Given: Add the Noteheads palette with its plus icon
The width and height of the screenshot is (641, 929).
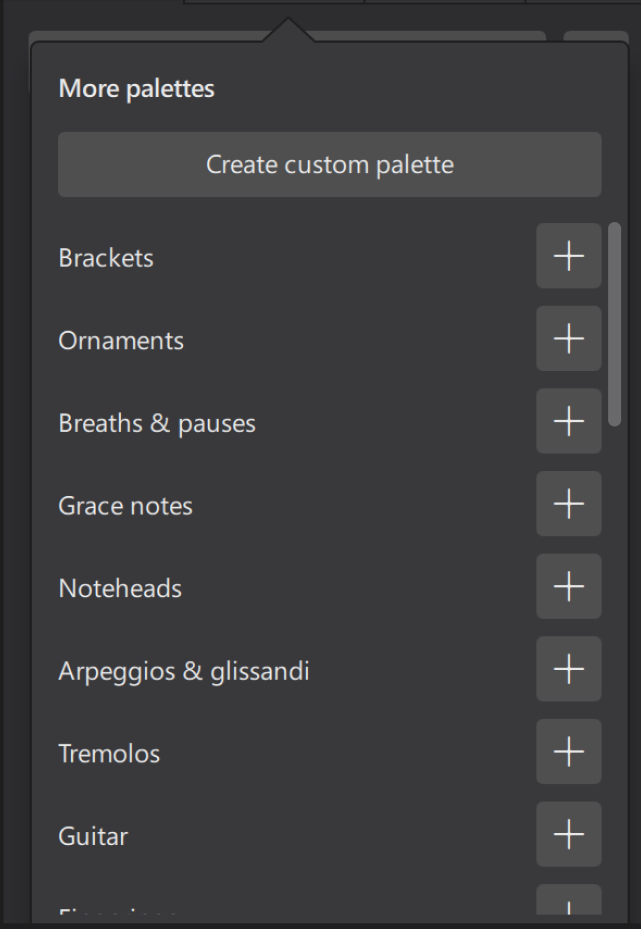Looking at the screenshot, I should click(x=568, y=588).
